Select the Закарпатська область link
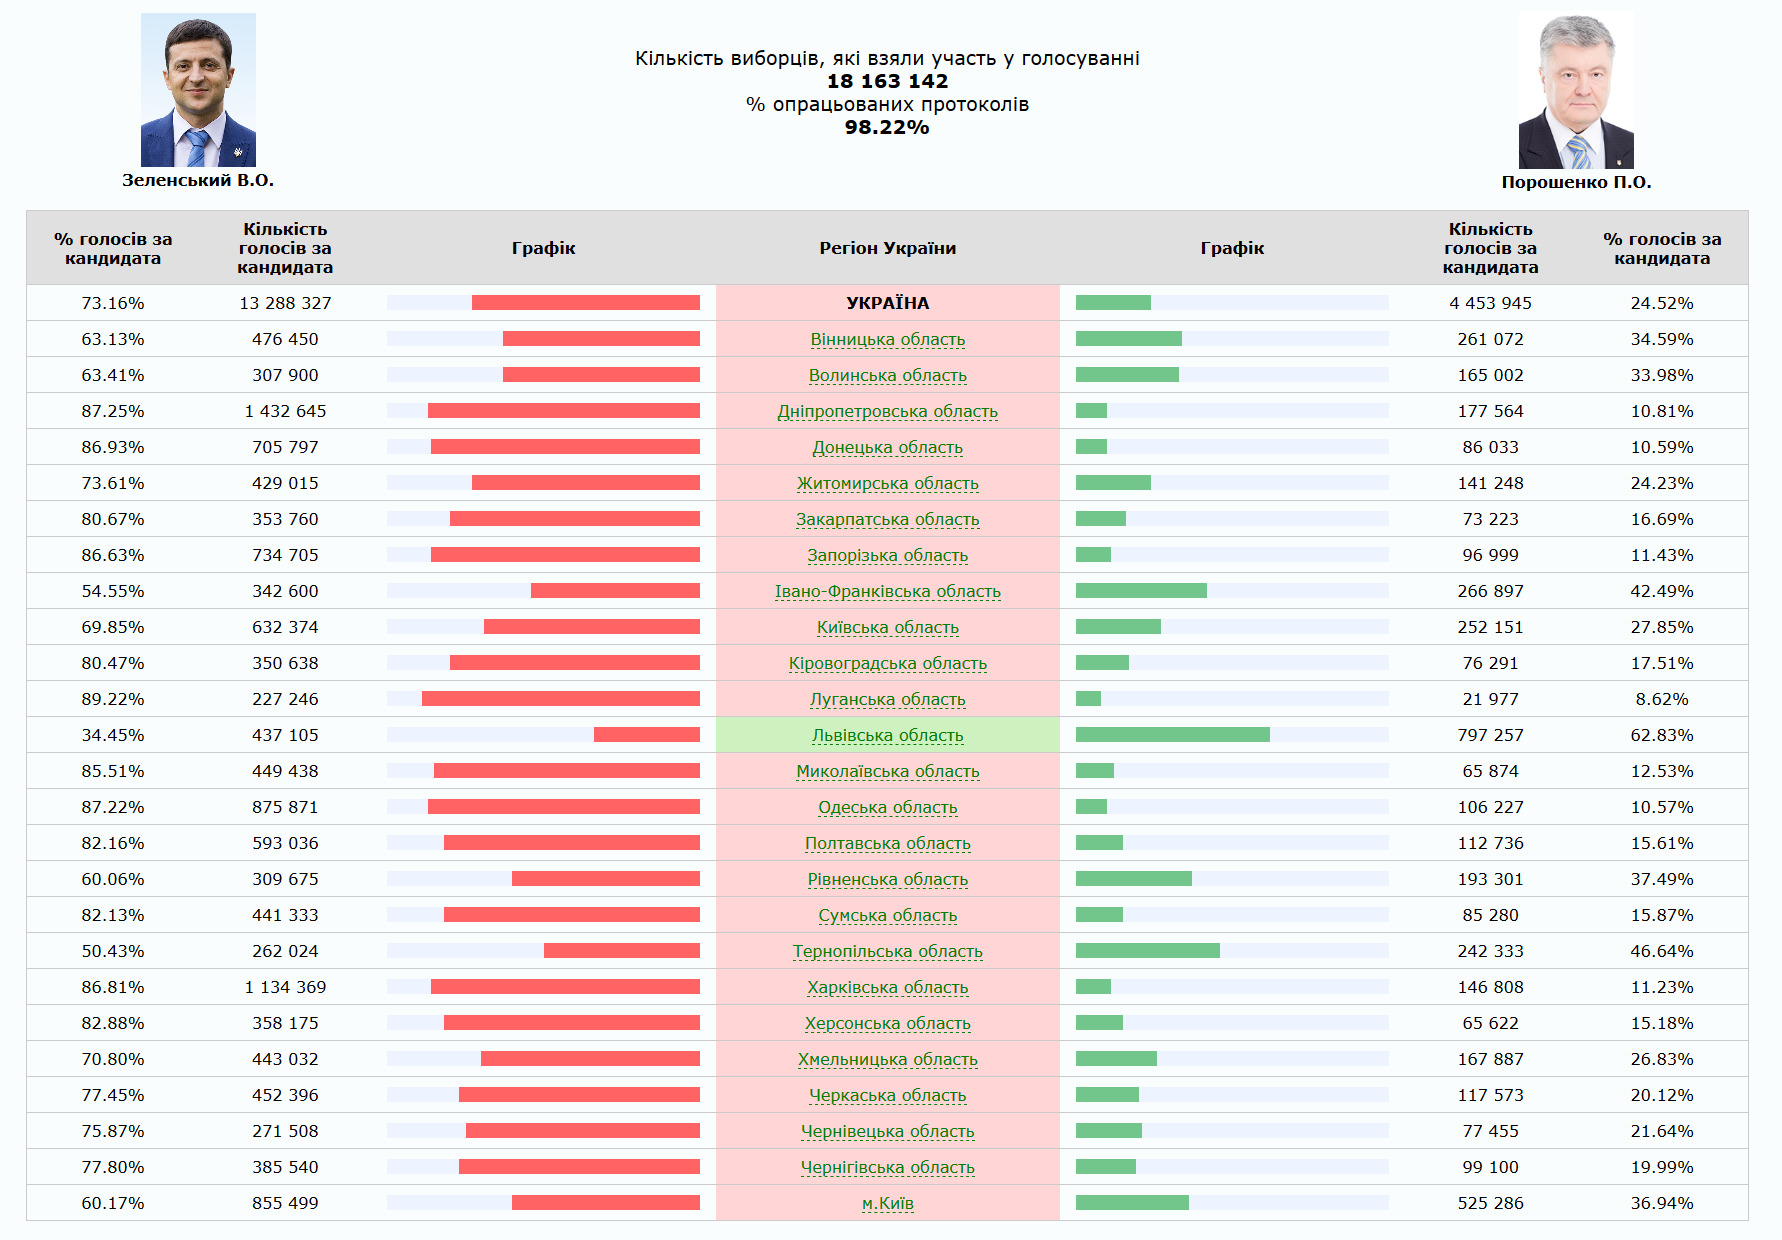The width and height of the screenshot is (1782, 1240). (887, 519)
